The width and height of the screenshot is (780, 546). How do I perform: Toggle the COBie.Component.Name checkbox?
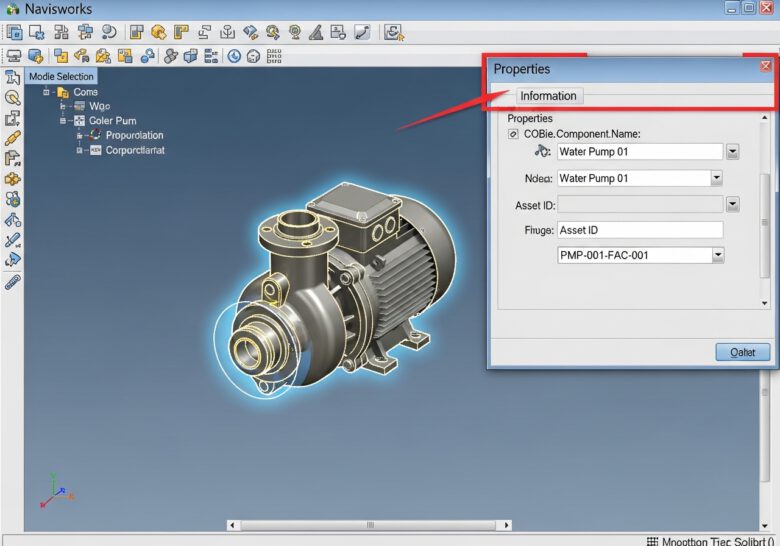pyautogui.click(x=513, y=134)
